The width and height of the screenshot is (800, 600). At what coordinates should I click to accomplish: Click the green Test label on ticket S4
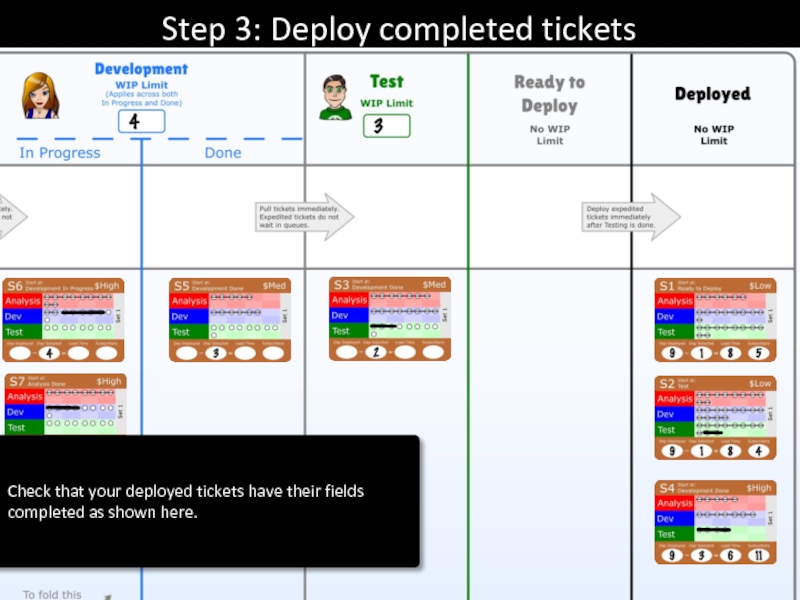674,534
